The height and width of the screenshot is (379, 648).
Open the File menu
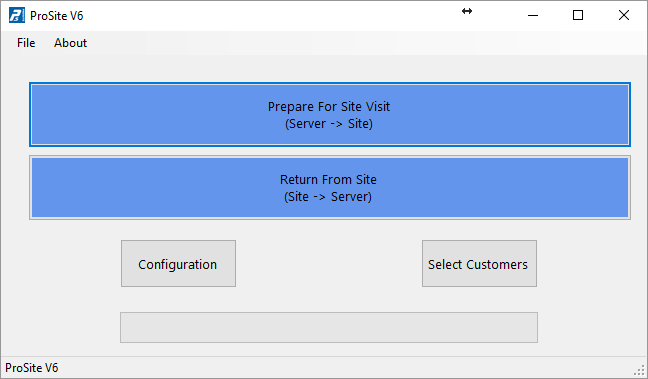point(26,43)
